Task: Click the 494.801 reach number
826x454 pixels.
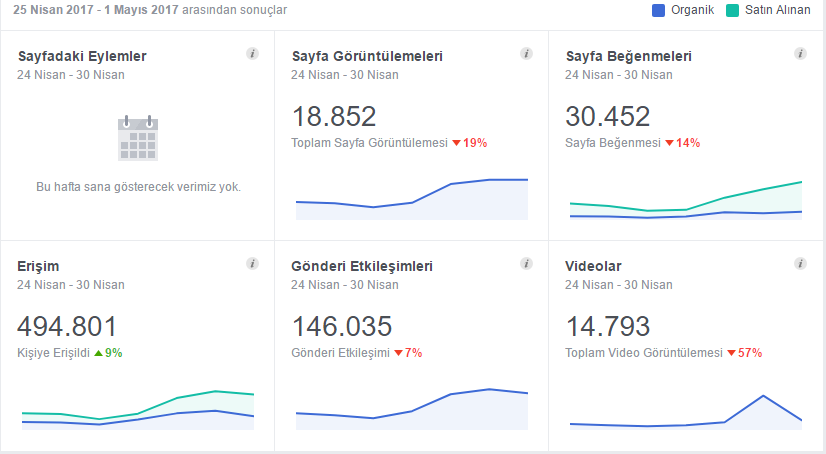Action: pos(67,326)
